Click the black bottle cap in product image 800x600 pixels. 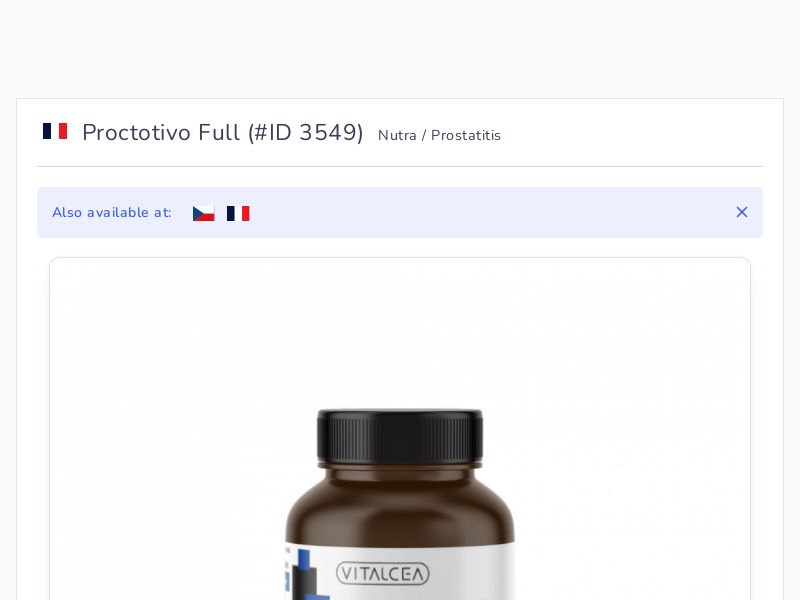pos(400,435)
